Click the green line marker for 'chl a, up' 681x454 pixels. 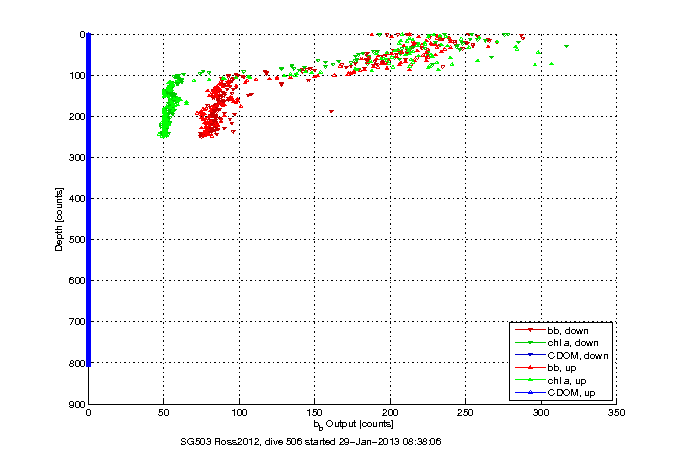point(530,380)
